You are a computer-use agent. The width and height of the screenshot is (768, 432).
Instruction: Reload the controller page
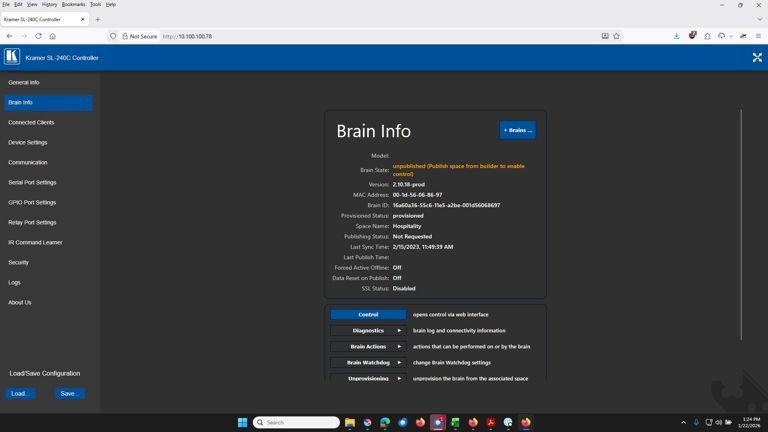[x=38, y=36]
